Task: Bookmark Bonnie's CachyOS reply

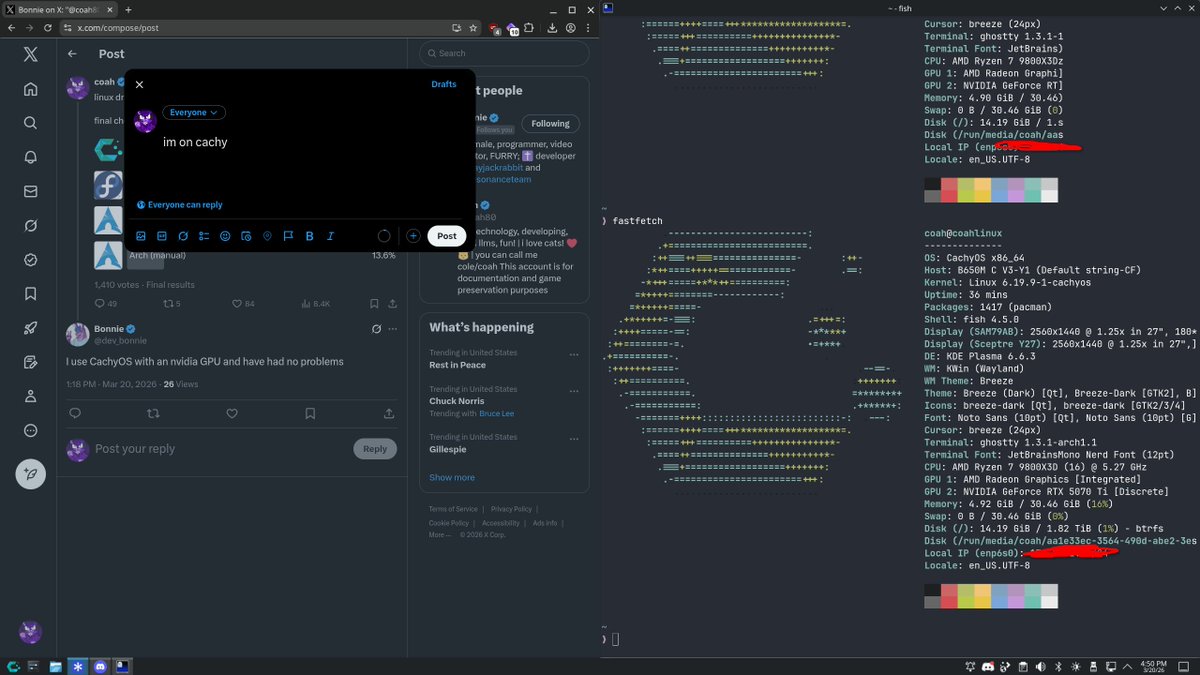Action: [x=310, y=414]
